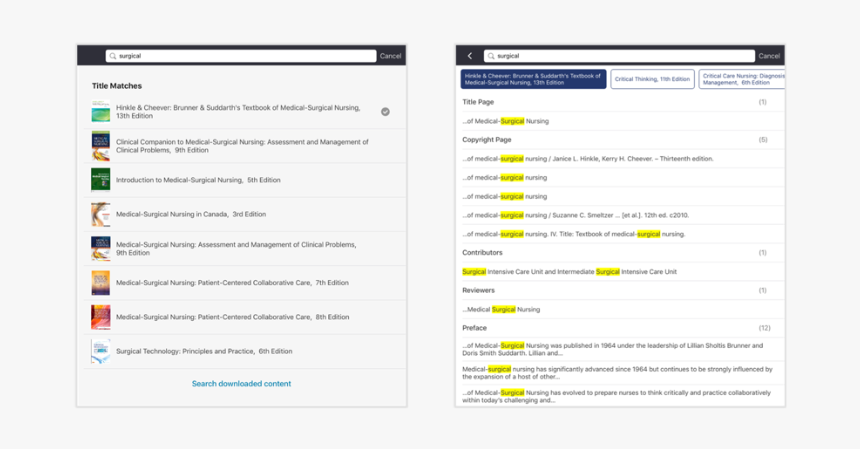Select title Hinkle & Cheever: Brunner & Suddarth's Textbook

(x=238, y=112)
